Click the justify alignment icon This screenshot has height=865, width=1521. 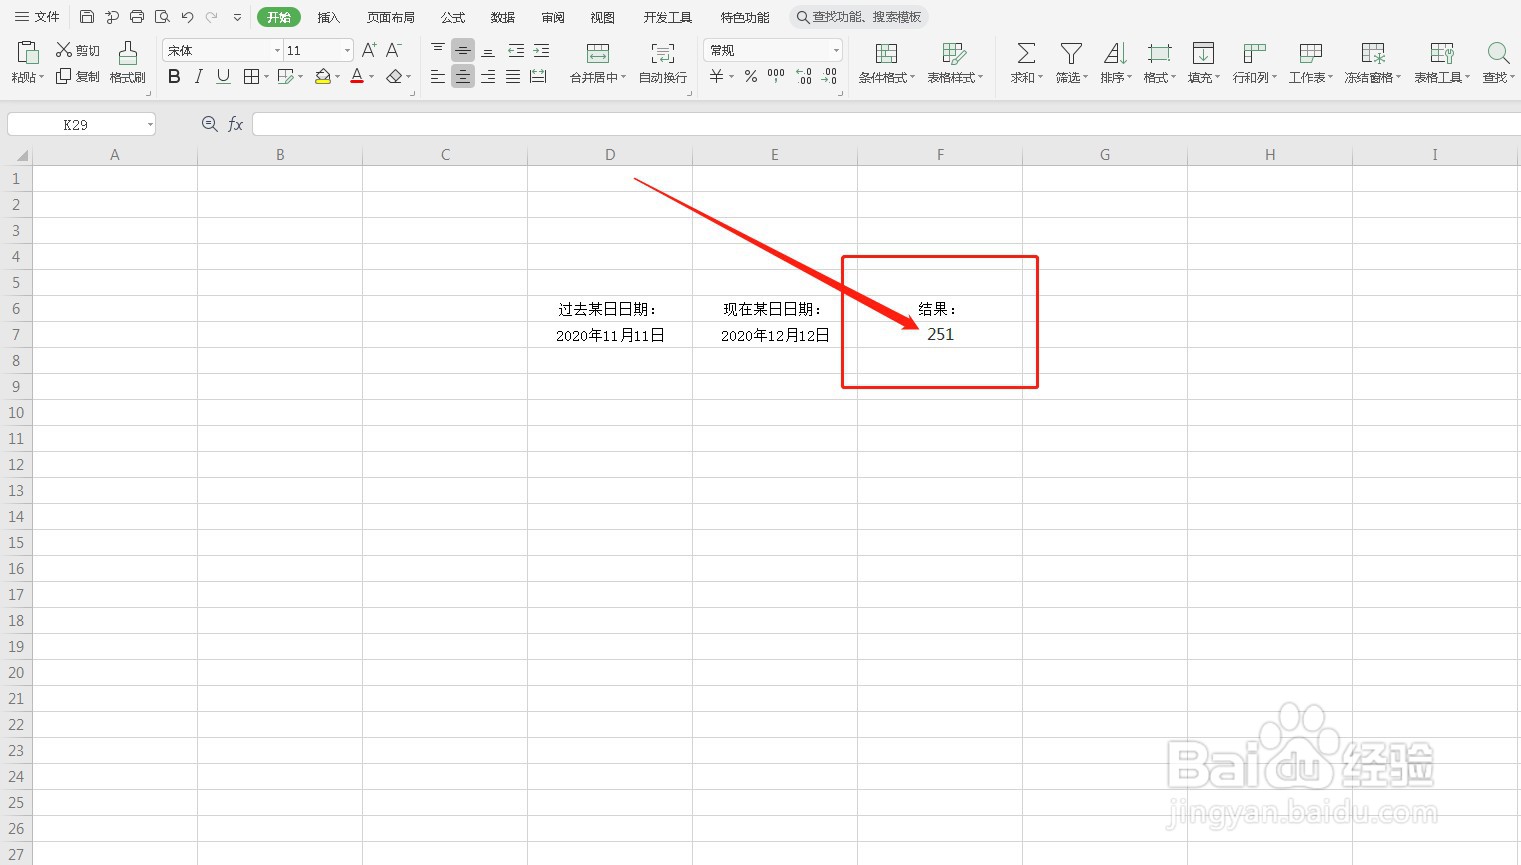[513, 76]
